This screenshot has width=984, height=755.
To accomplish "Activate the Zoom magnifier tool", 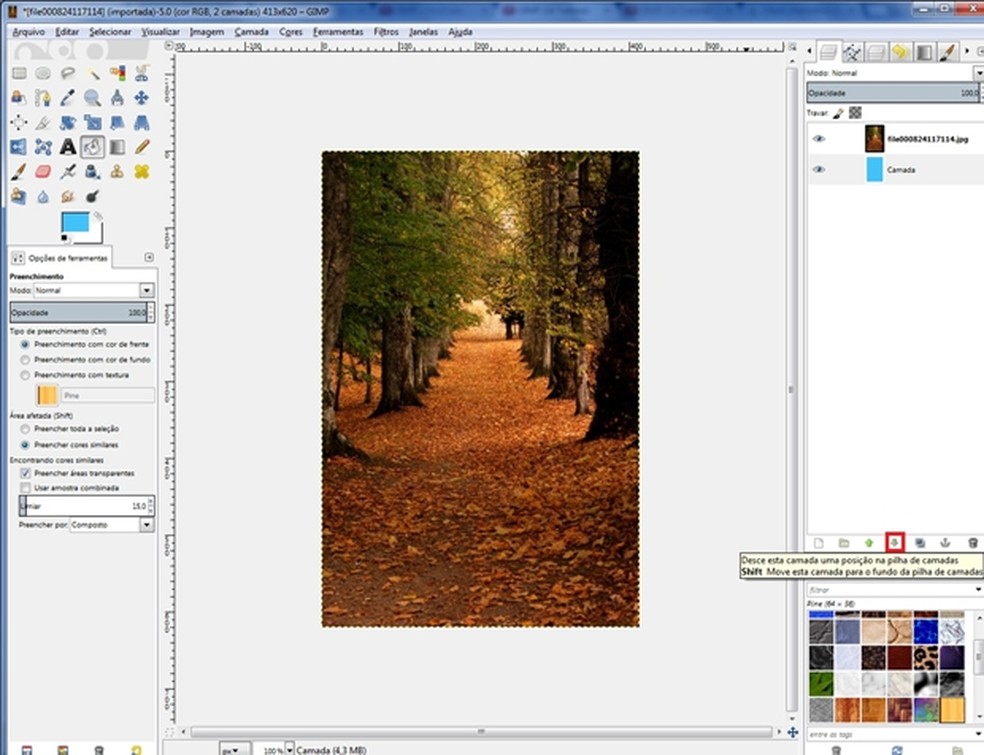I will 92,98.
